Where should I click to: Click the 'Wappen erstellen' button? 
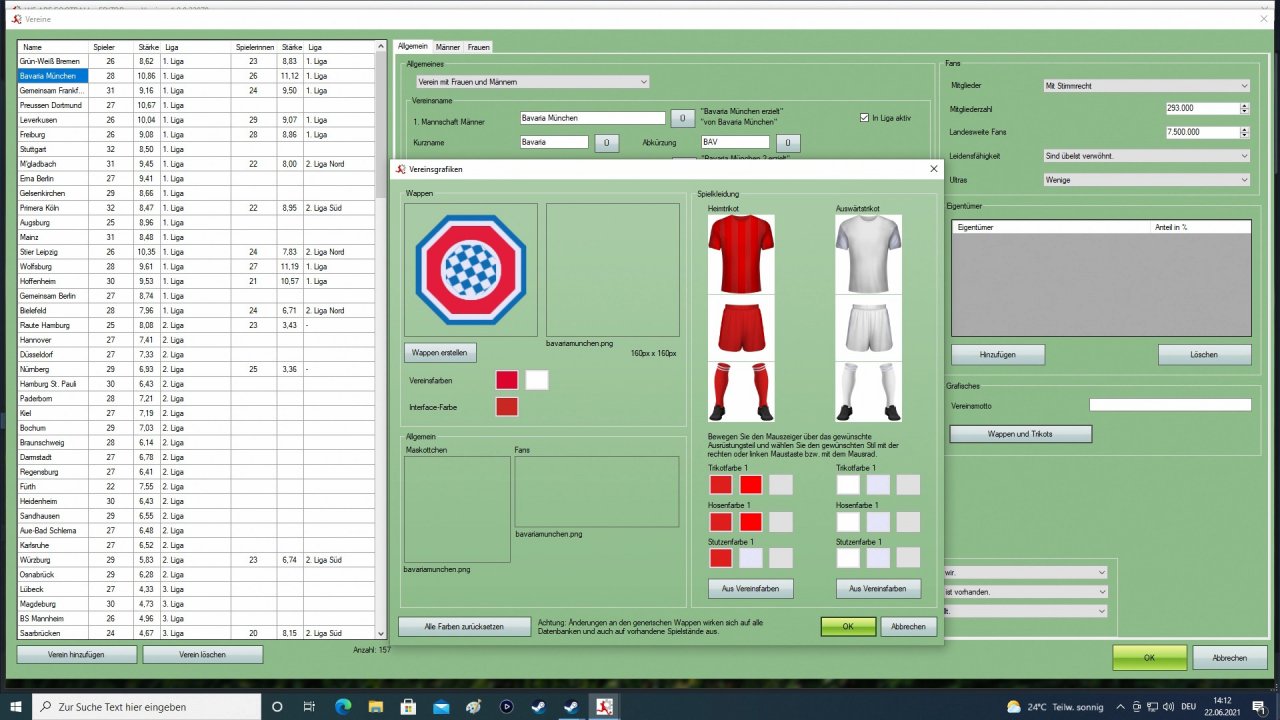[441, 353]
